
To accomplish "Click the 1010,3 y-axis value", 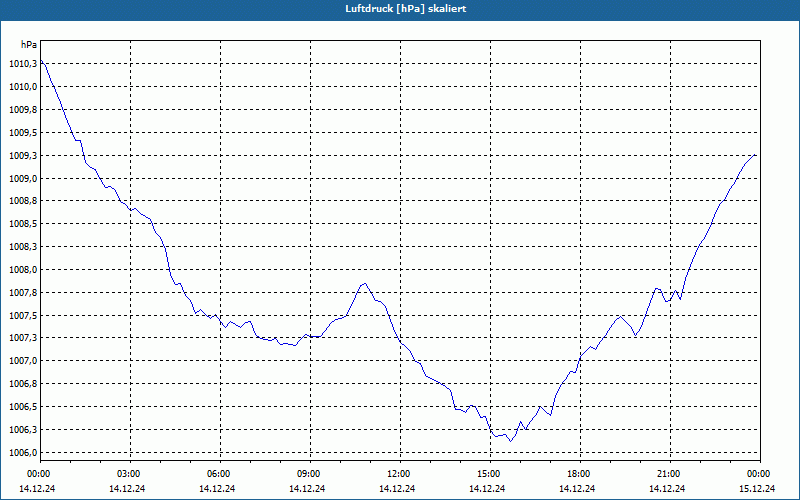I will [x=23, y=64].
